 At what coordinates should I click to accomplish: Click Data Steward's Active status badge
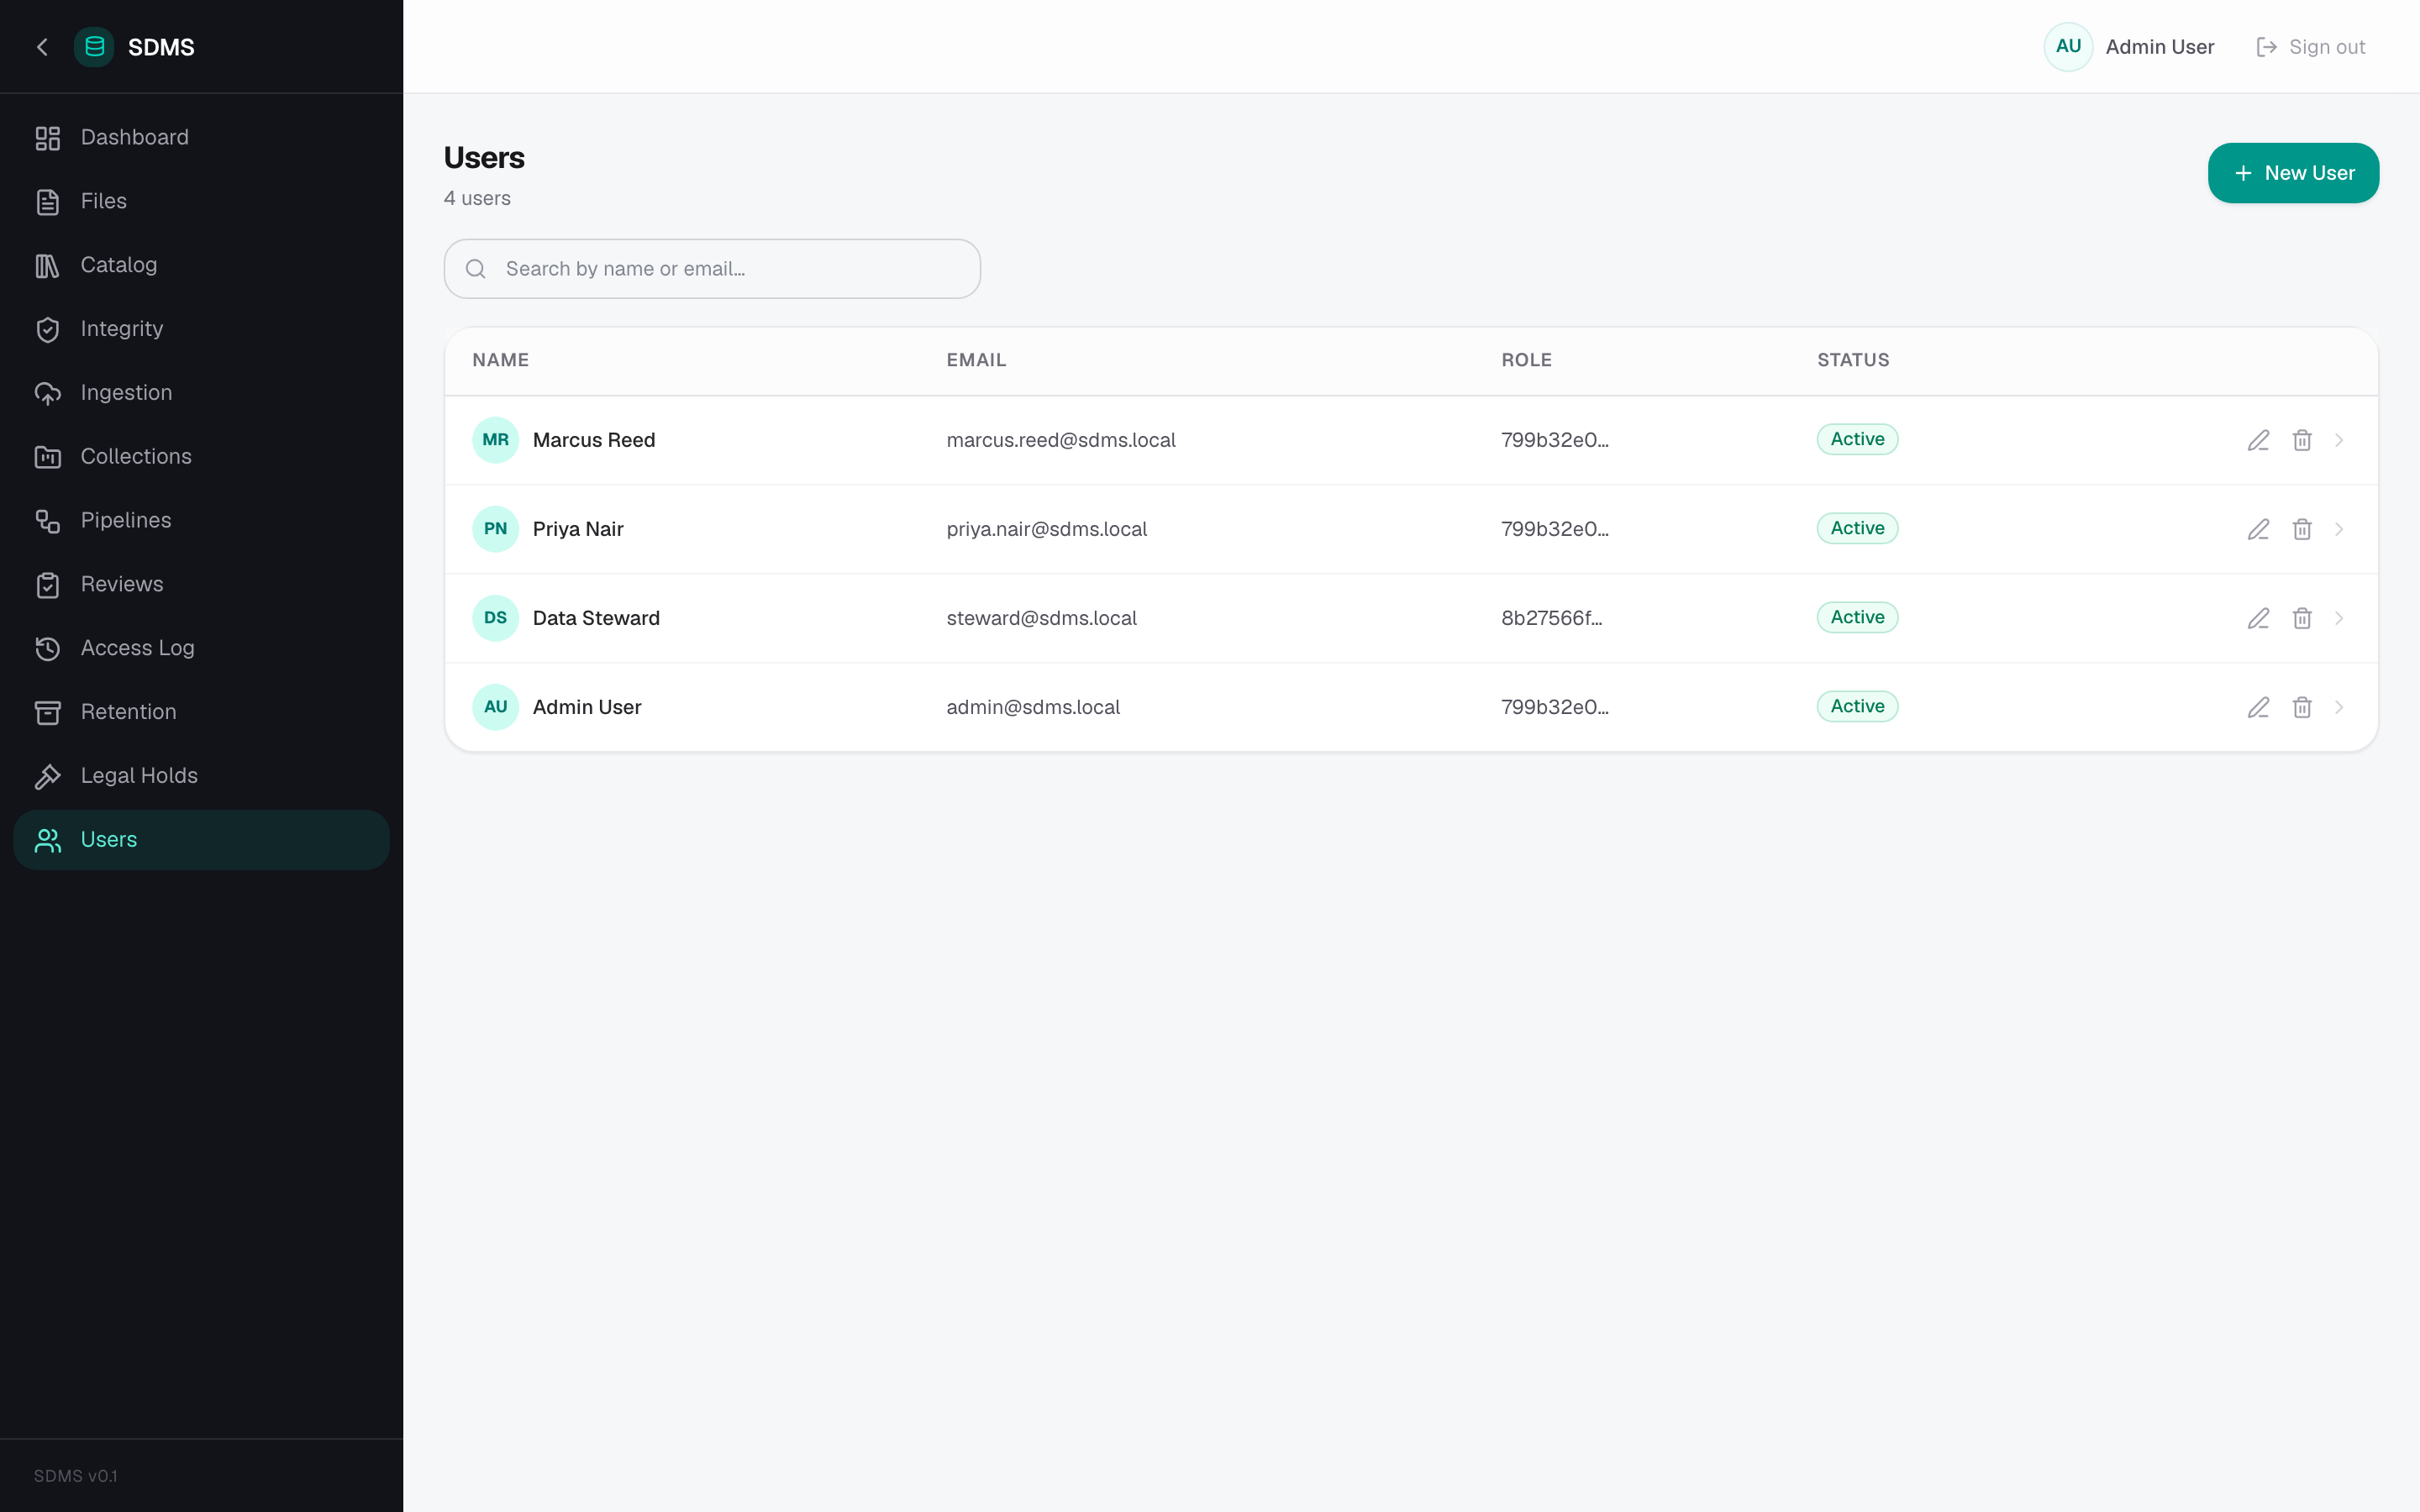(x=1857, y=618)
